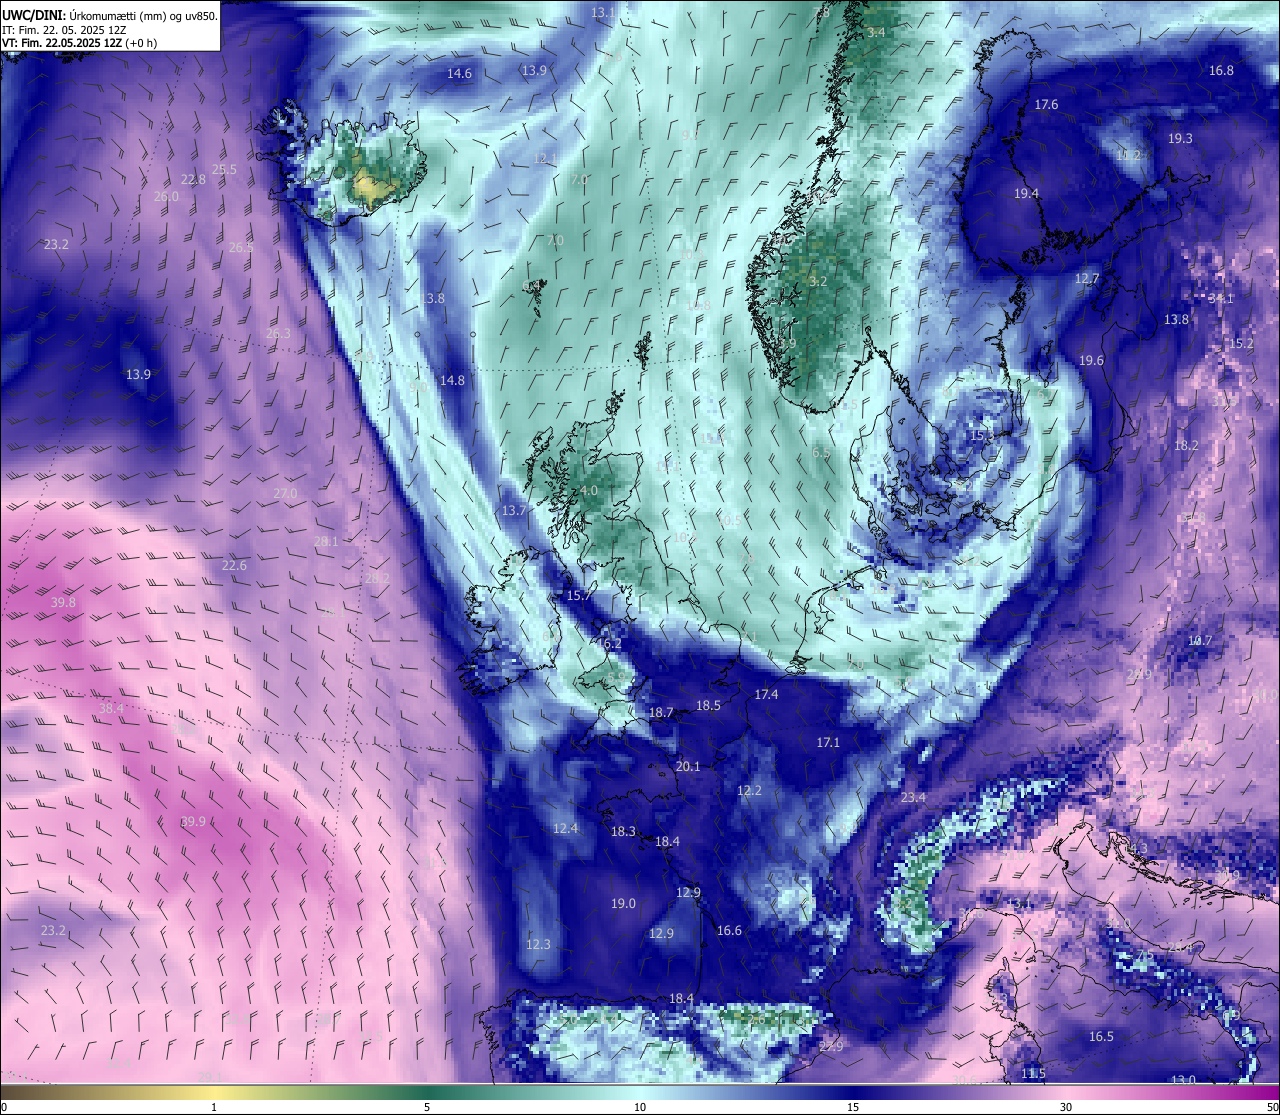The height and width of the screenshot is (1115, 1280).
Task: Click the 'UWC/DINI: Úrkomumætti (mm) og uv850.' title
Action: tap(110, 15)
